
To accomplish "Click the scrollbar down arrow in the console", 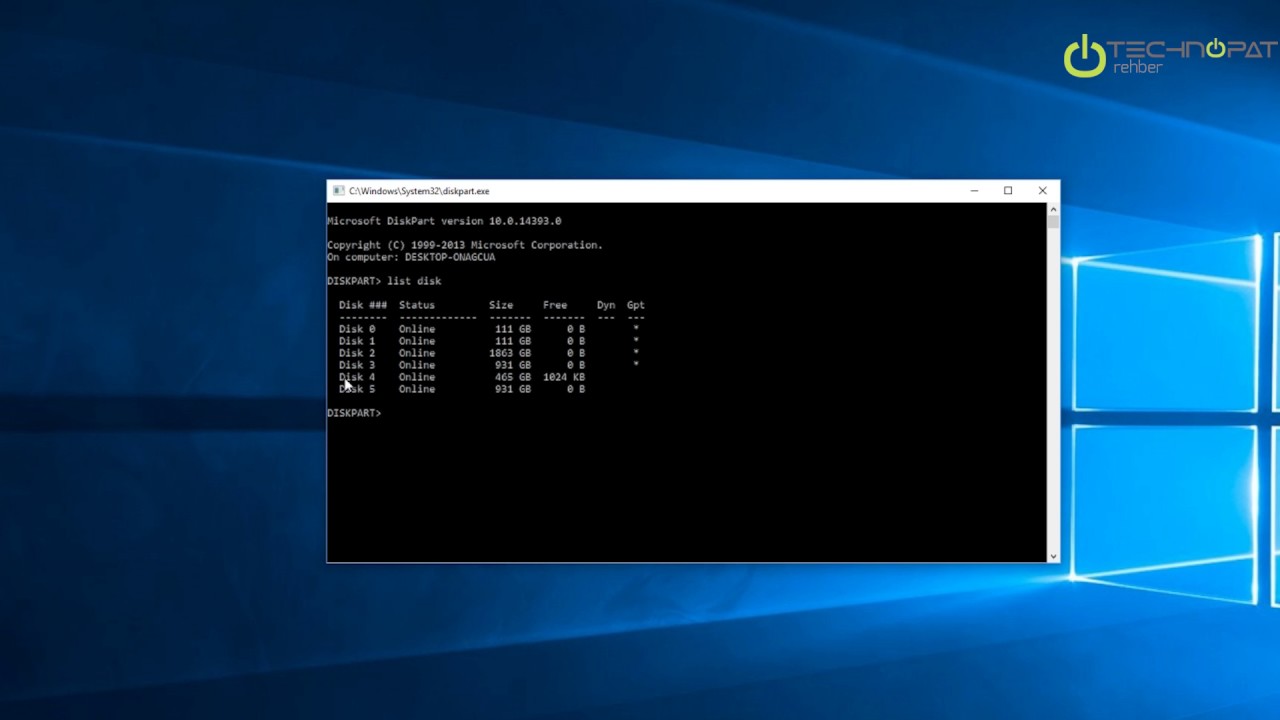I will tap(1053, 556).
